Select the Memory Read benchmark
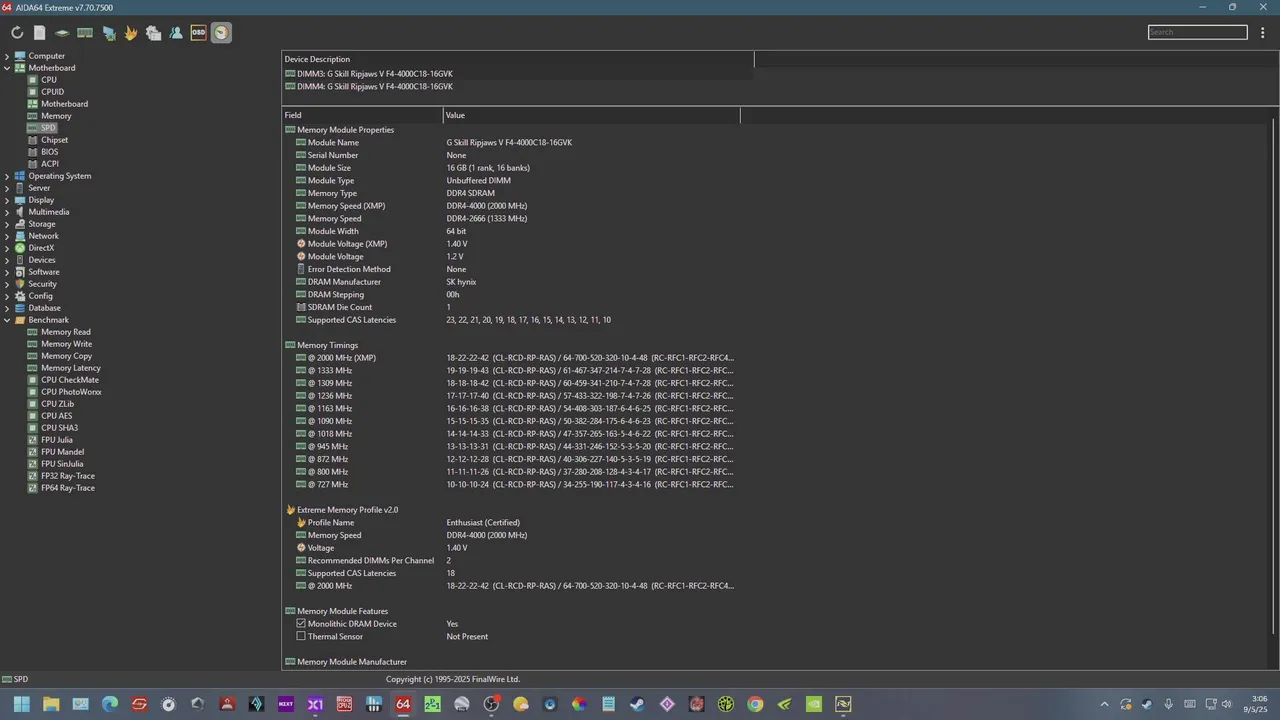The image size is (1280, 720). pos(65,332)
